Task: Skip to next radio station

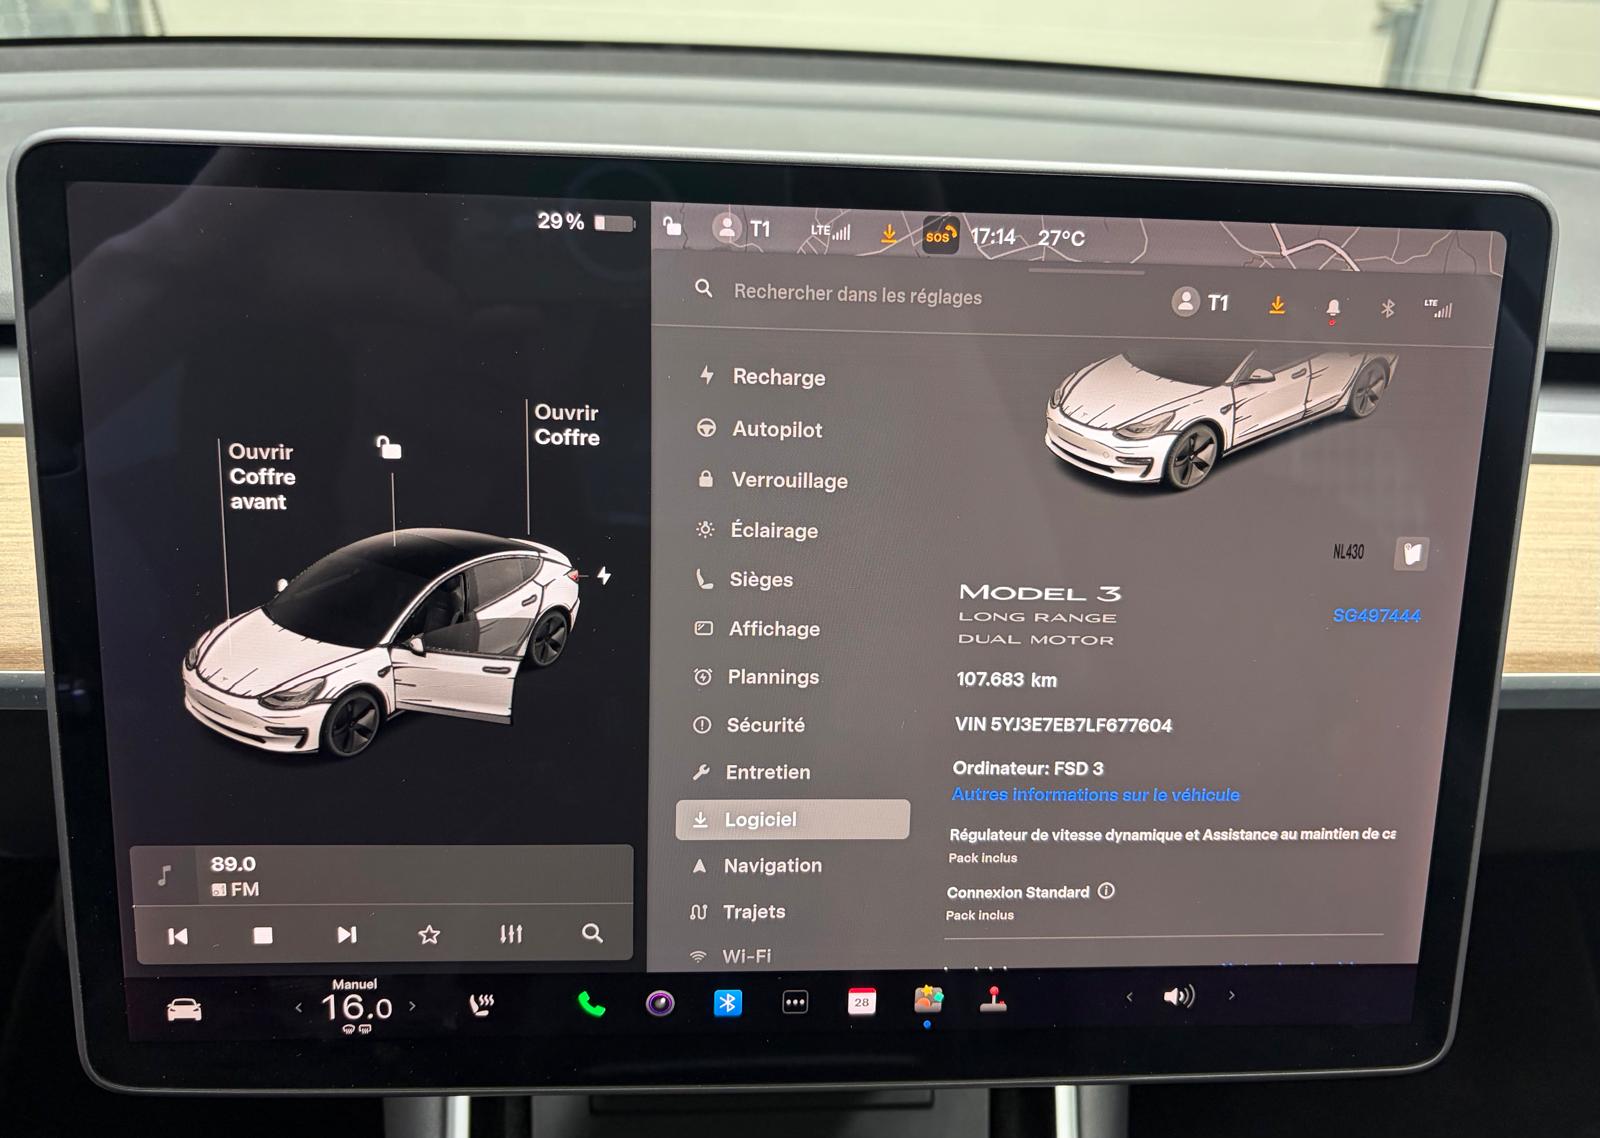Action: pyautogui.click(x=347, y=934)
